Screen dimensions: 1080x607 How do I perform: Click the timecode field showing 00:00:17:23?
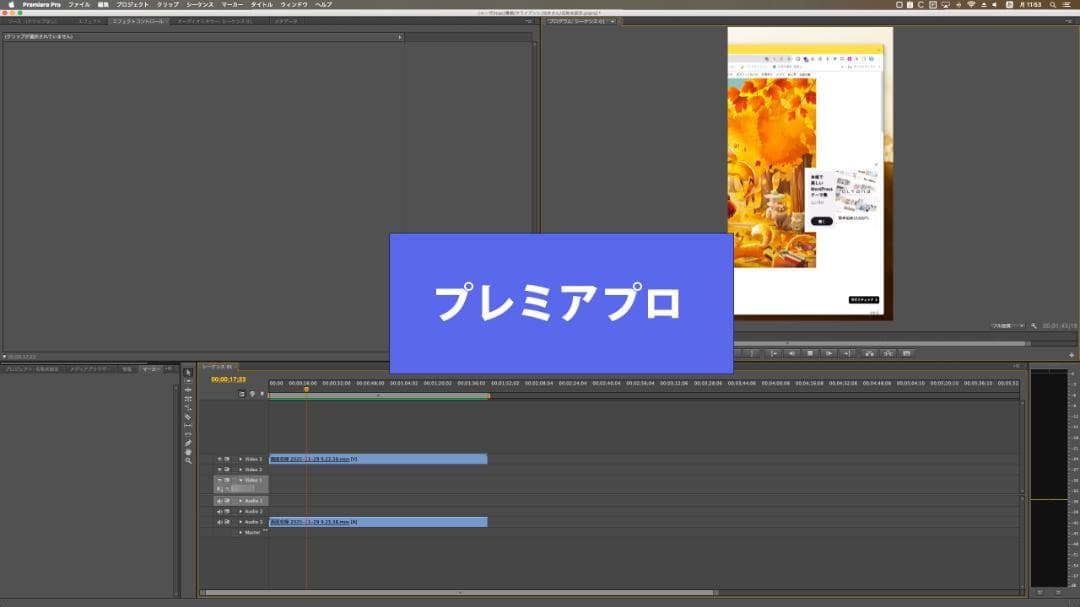(x=228, y=377)
